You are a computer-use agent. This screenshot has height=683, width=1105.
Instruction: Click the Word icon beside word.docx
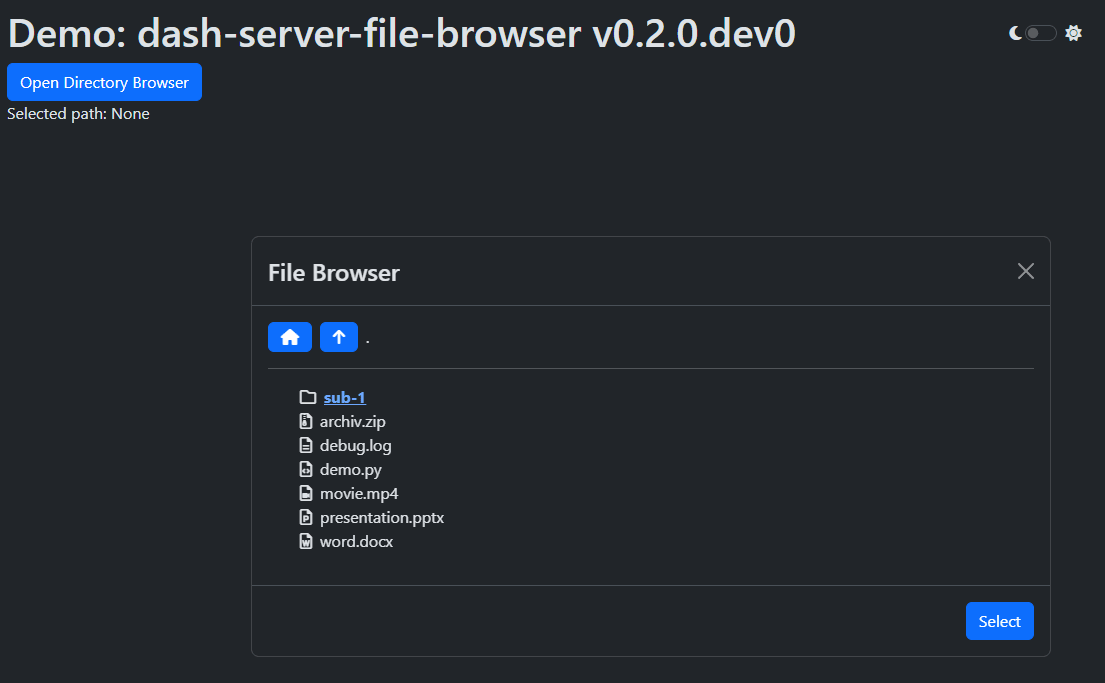click(306, 540)
